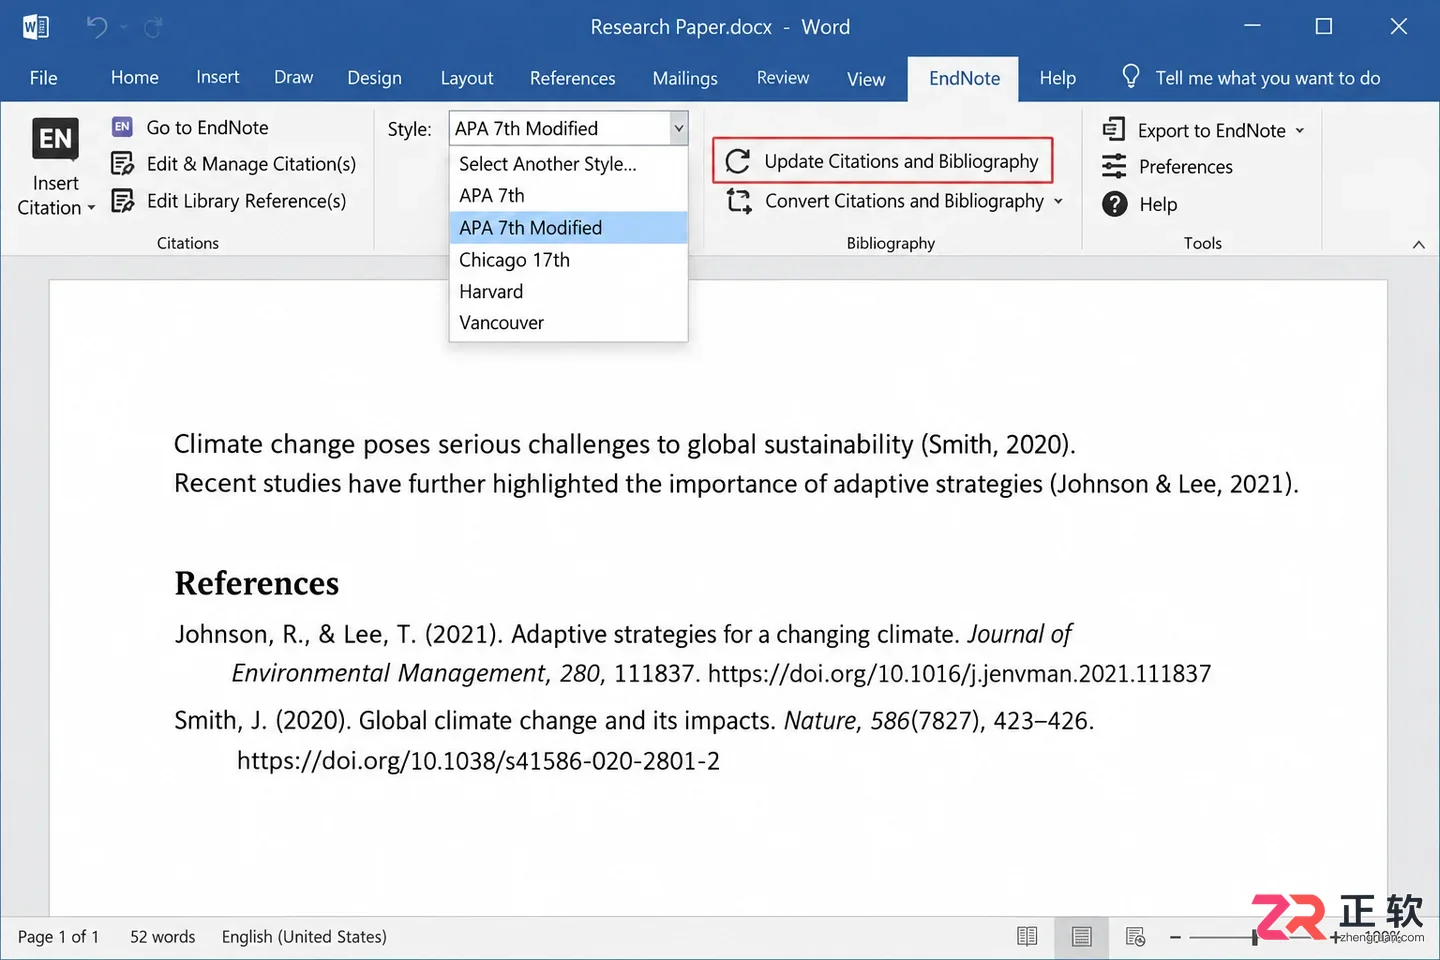Click the zoom slider handle
Image resolution: width=1440 pixels, height=960 pixels.
pyautogui.click(x=1255, y=937)
